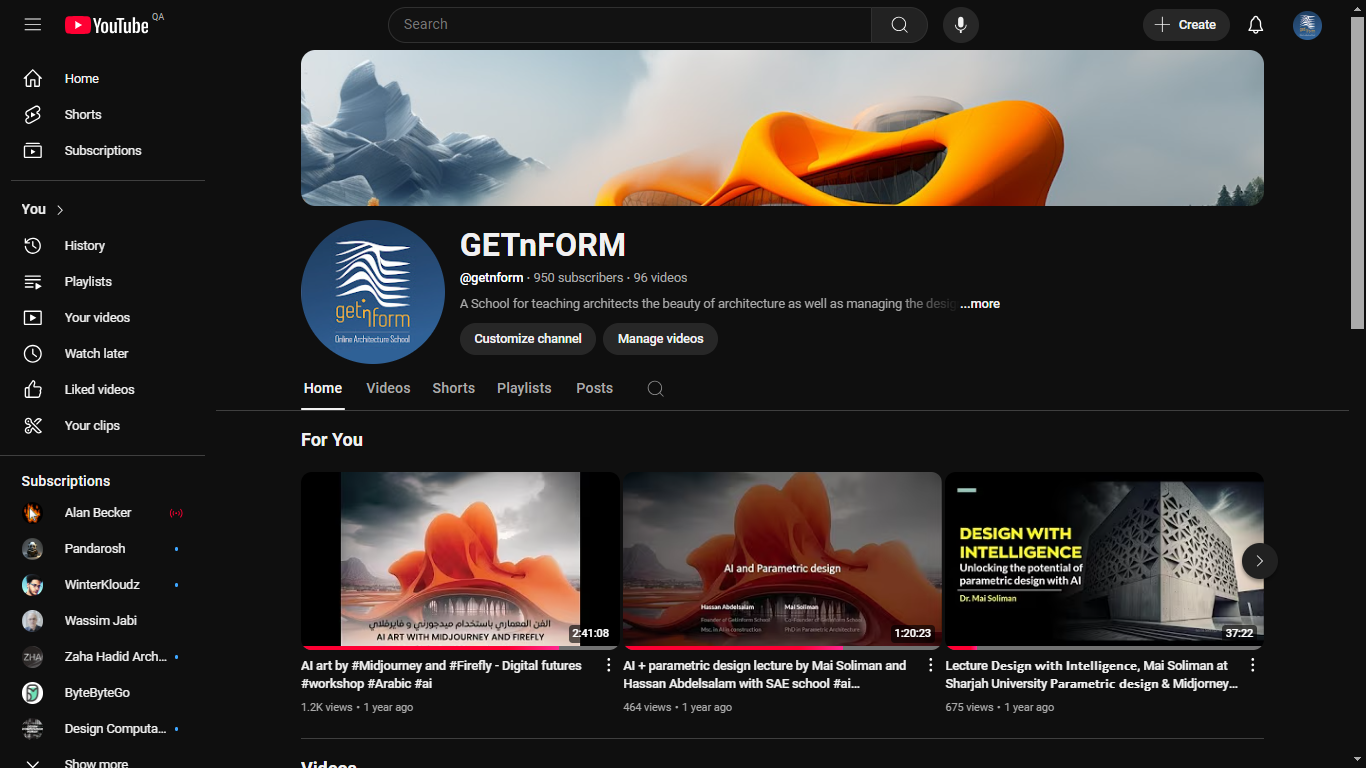This screenshot has width=1366, height=768.
Task: Click the search magnifier button
Action: pos(899,25)
